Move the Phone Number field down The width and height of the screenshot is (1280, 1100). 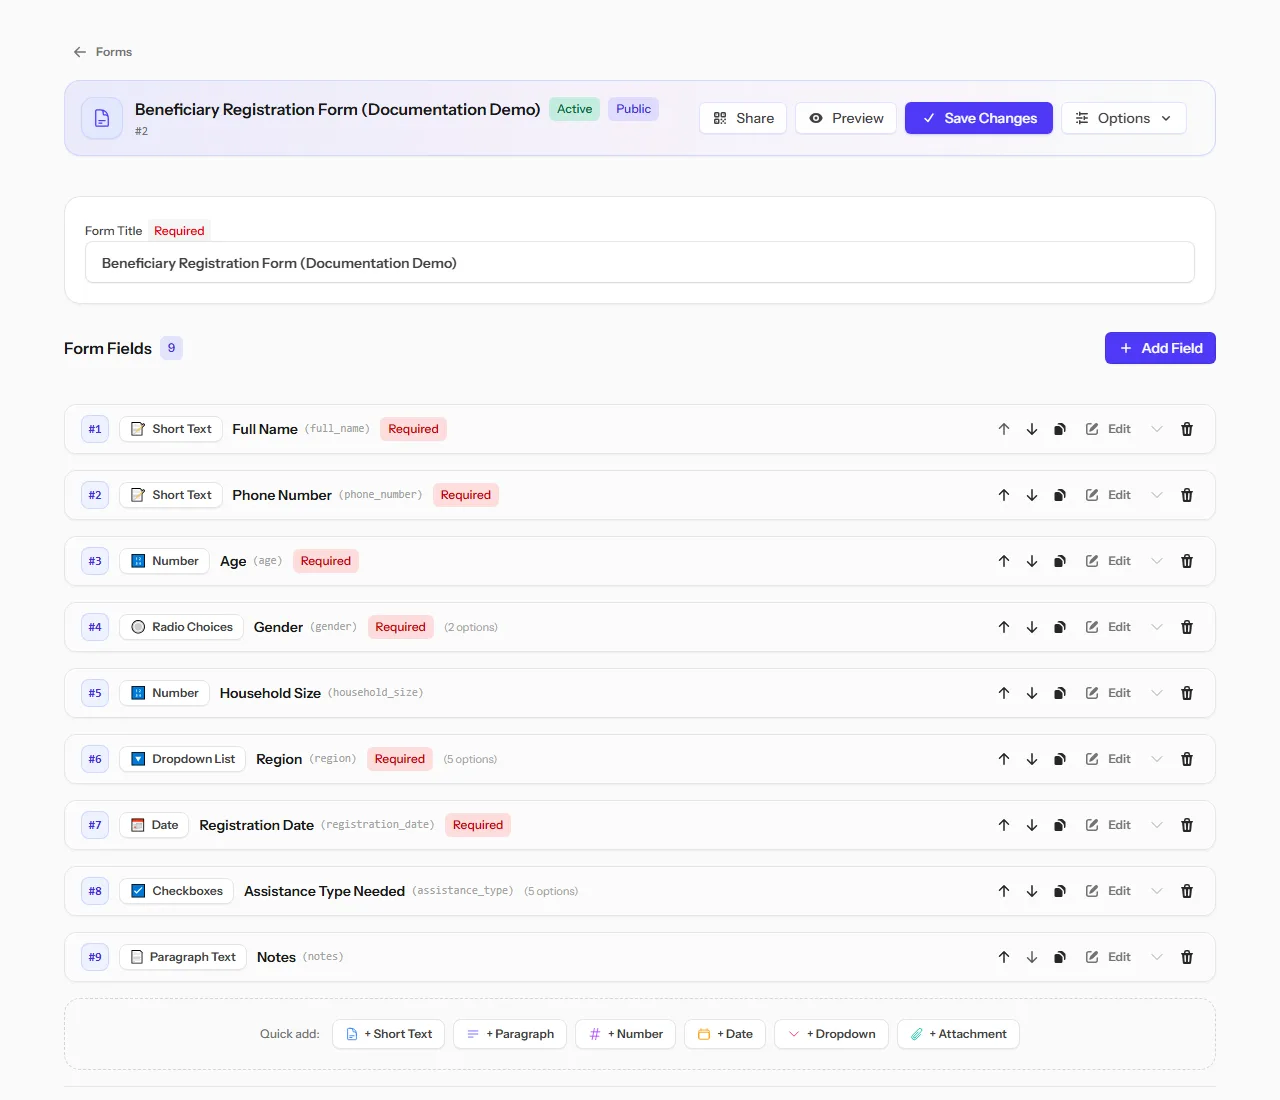pyautogui.click(x=1032, y=495)
